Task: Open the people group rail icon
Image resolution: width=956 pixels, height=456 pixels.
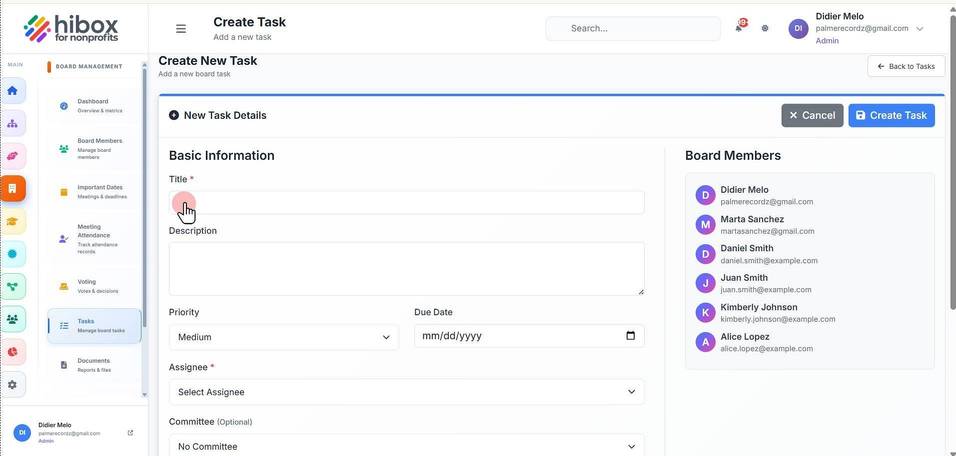Action: coord(12,319)
